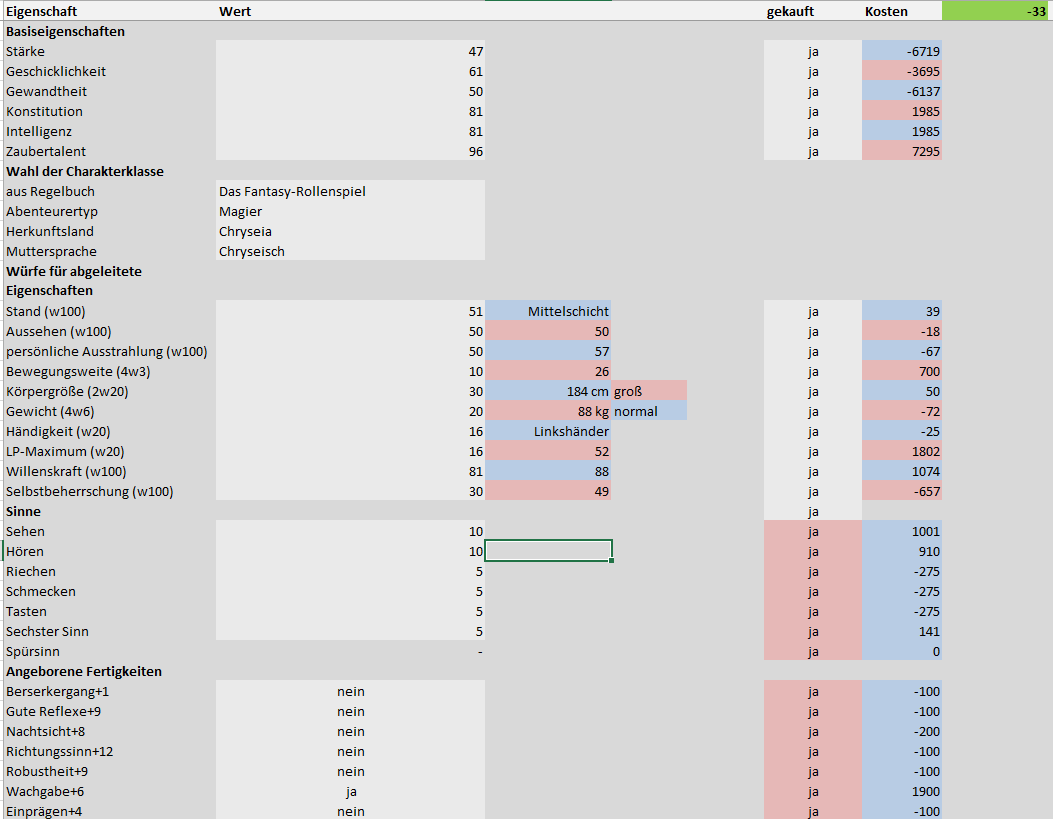Click the Wachgabe+6 value cell showing ja
The height and width of the screenshot is (819, 1053).
(x=350, y=791)
